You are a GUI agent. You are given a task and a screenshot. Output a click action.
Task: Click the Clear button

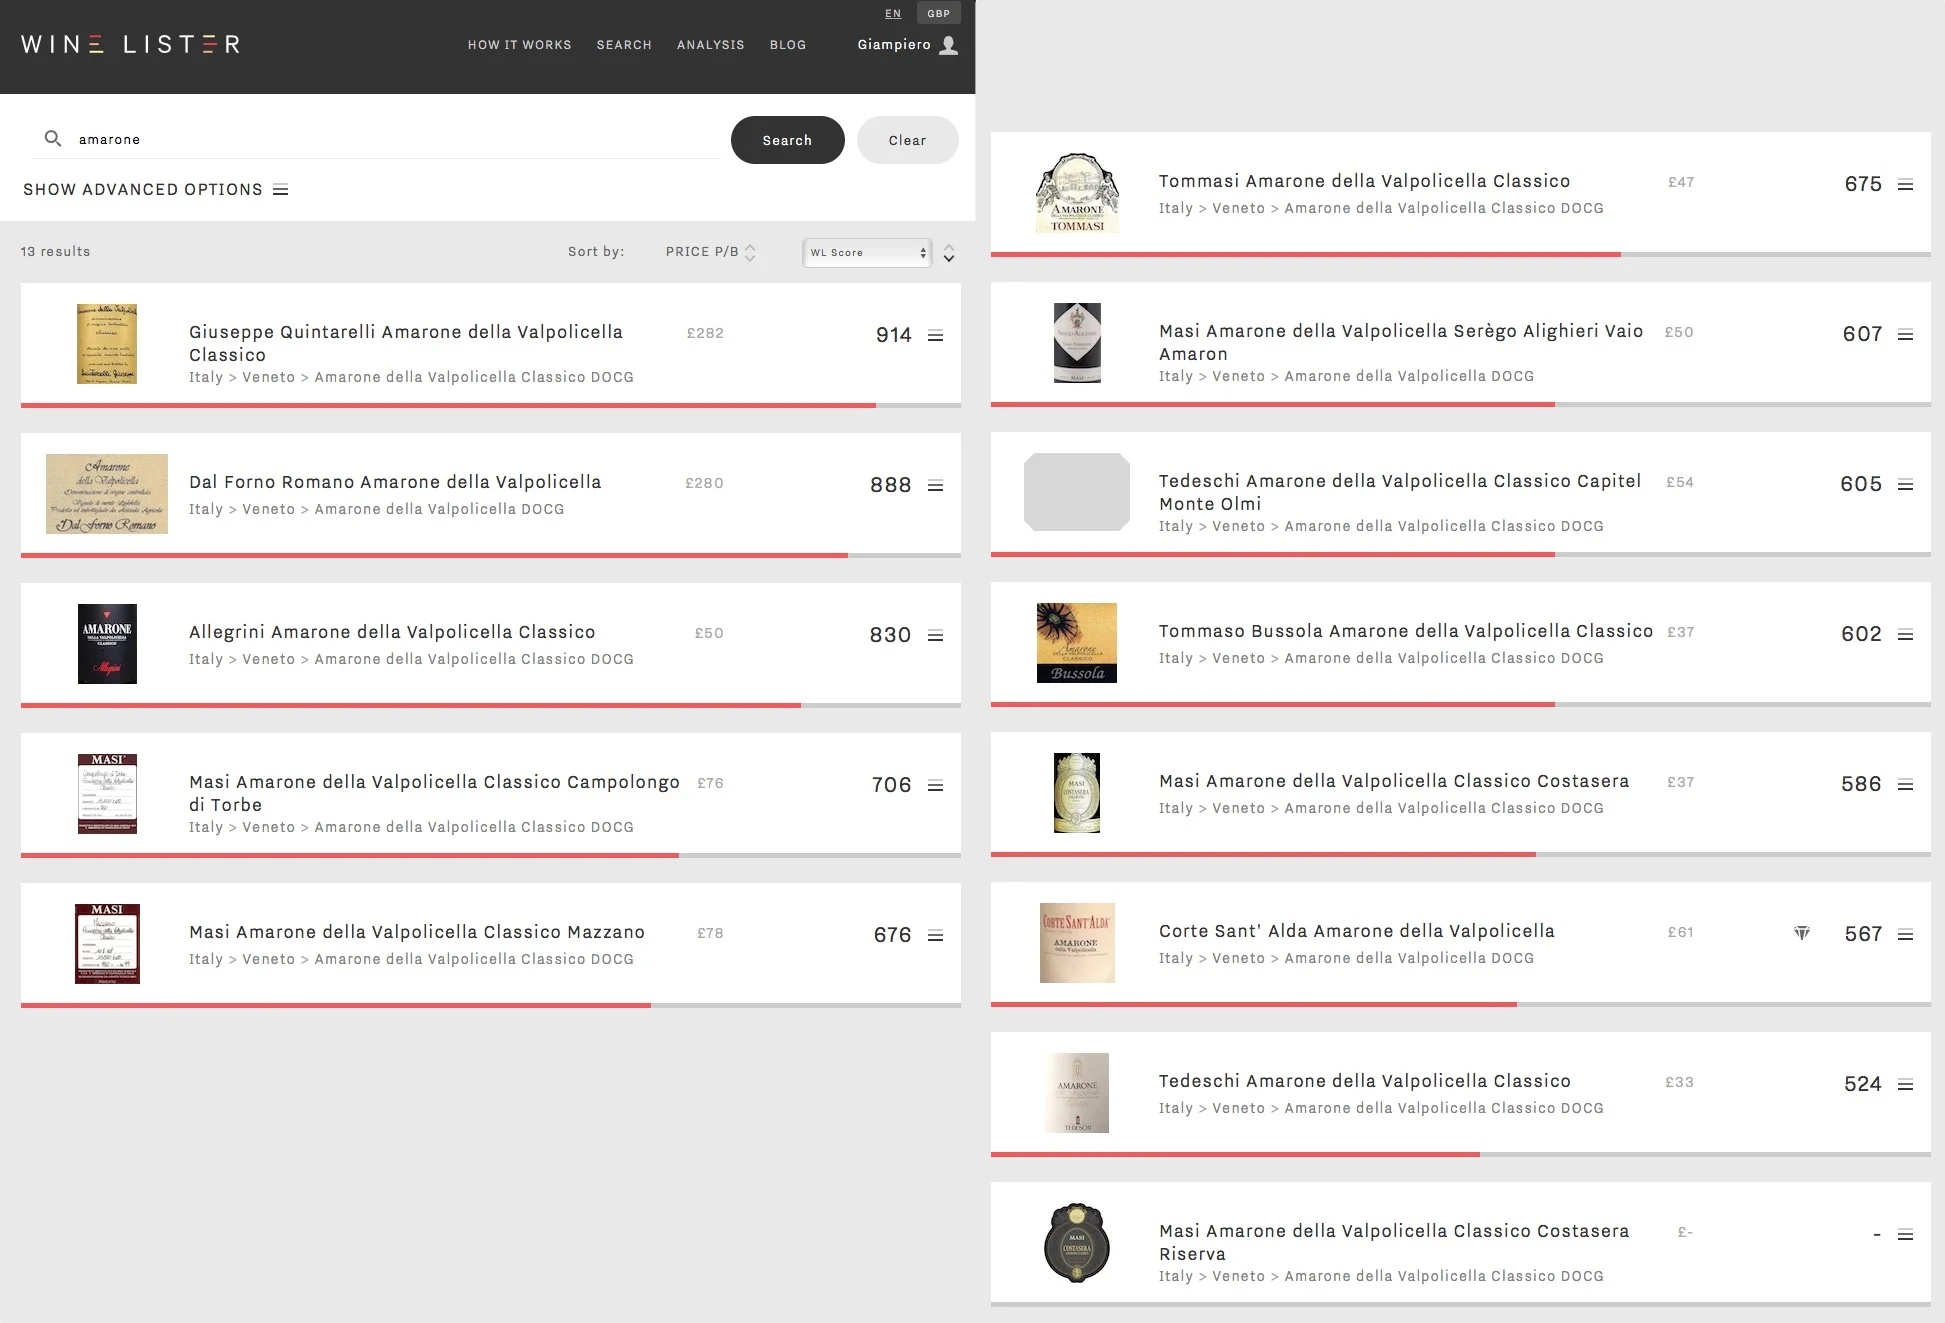[x=908, y=140]
